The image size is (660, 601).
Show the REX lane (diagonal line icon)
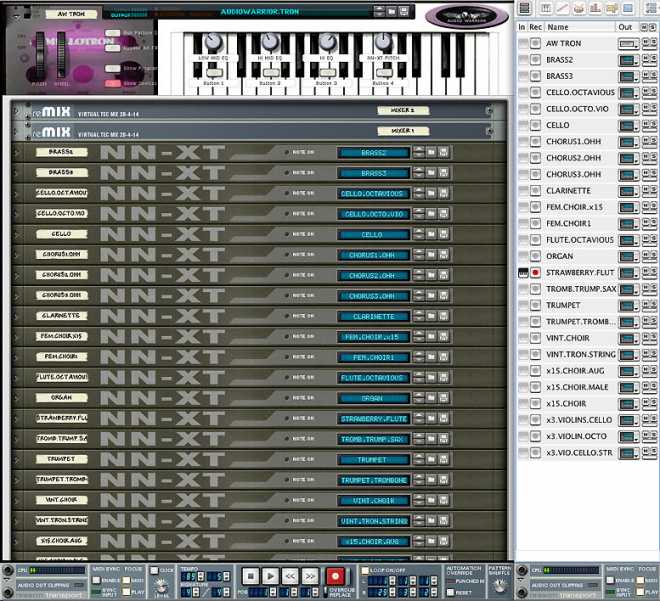click(x=562, y=8)
